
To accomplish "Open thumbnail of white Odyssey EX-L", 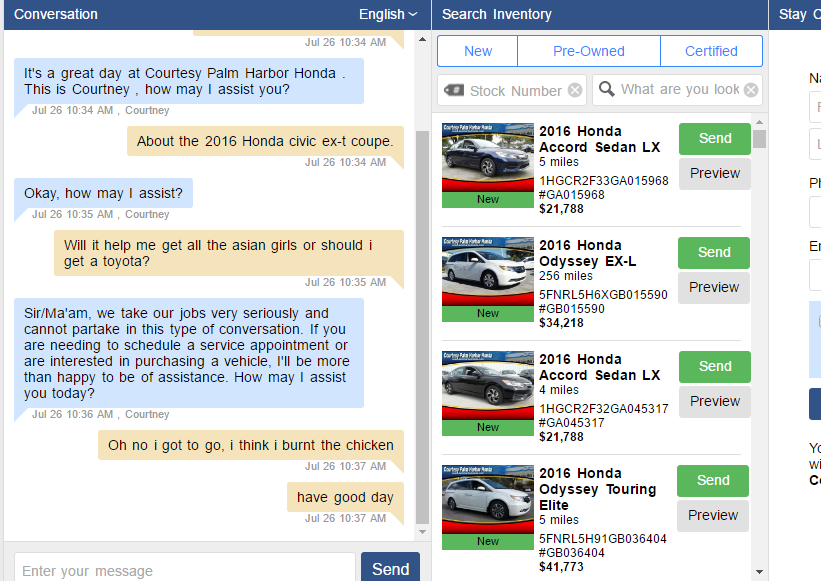I will point(487,280).
